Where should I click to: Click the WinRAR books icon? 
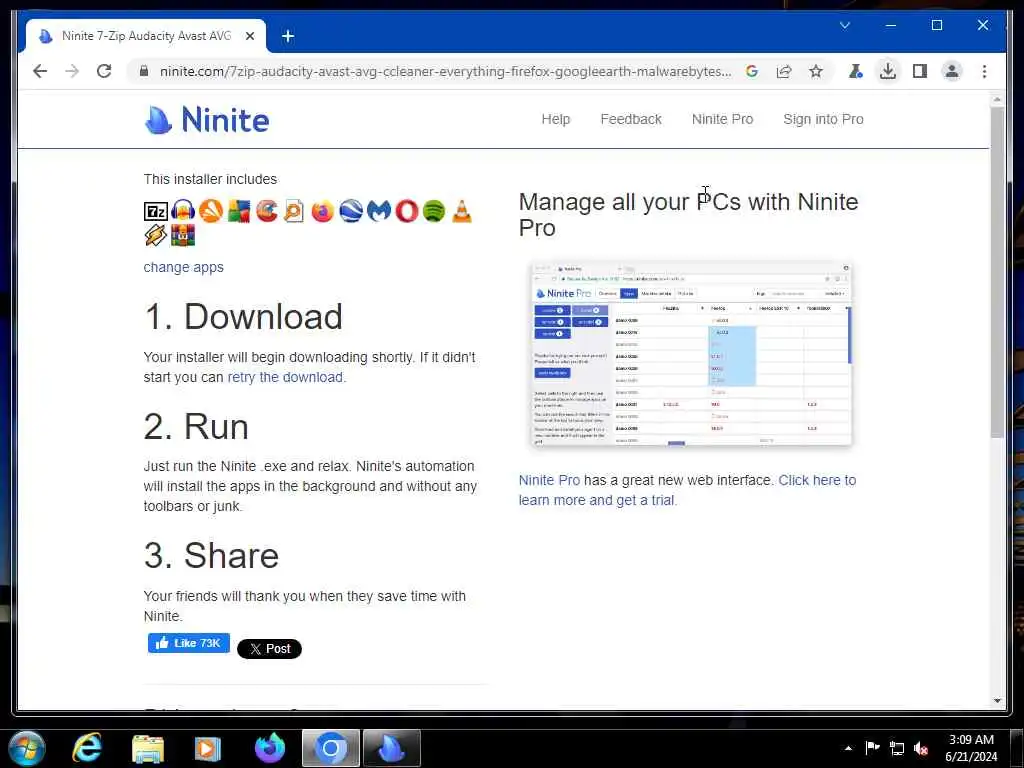point(183,235)
